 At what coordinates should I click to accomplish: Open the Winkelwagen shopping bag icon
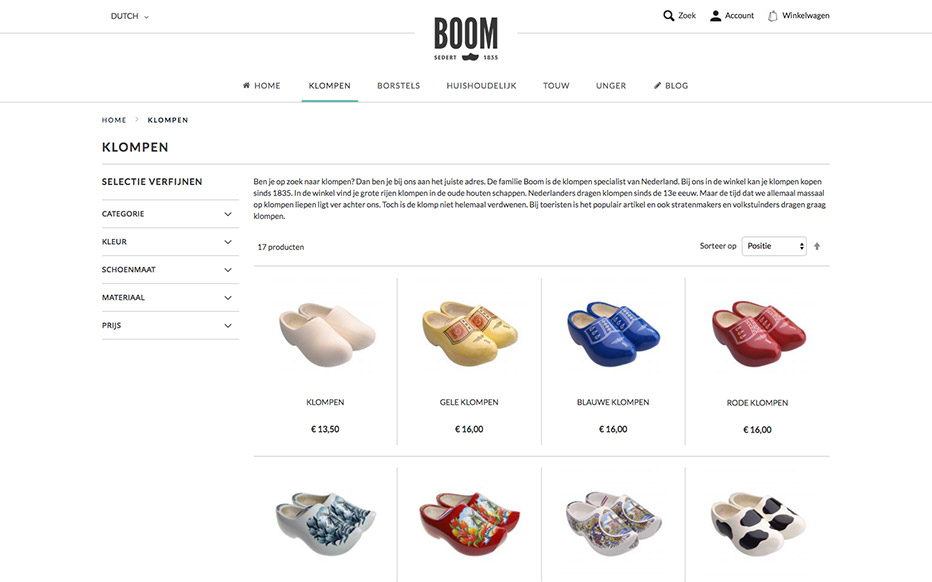(772, 15)
